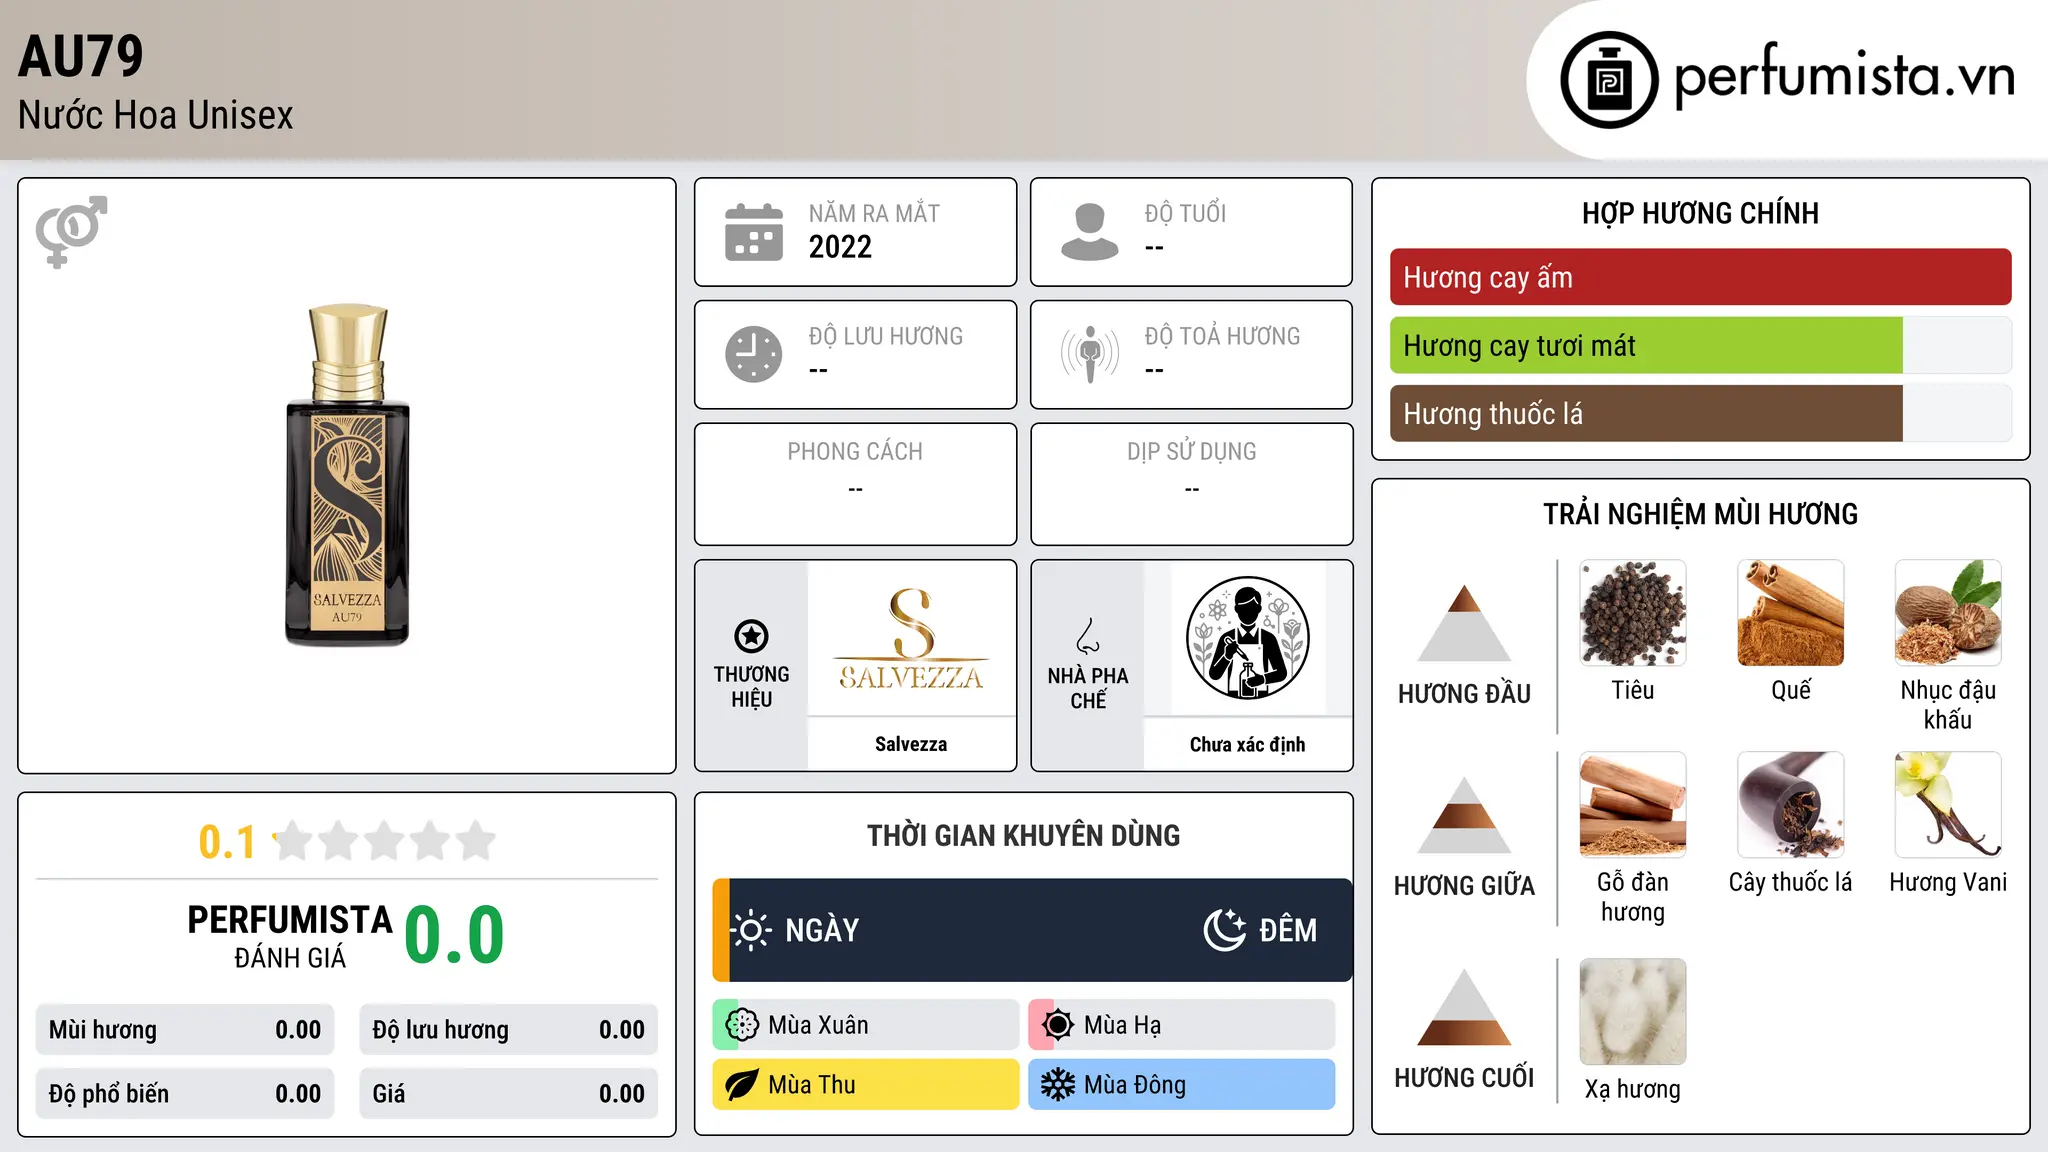Click the Giá 0.00 score box
The height and width of the screenshot is (1152, 2048).
coord(508,1094)
